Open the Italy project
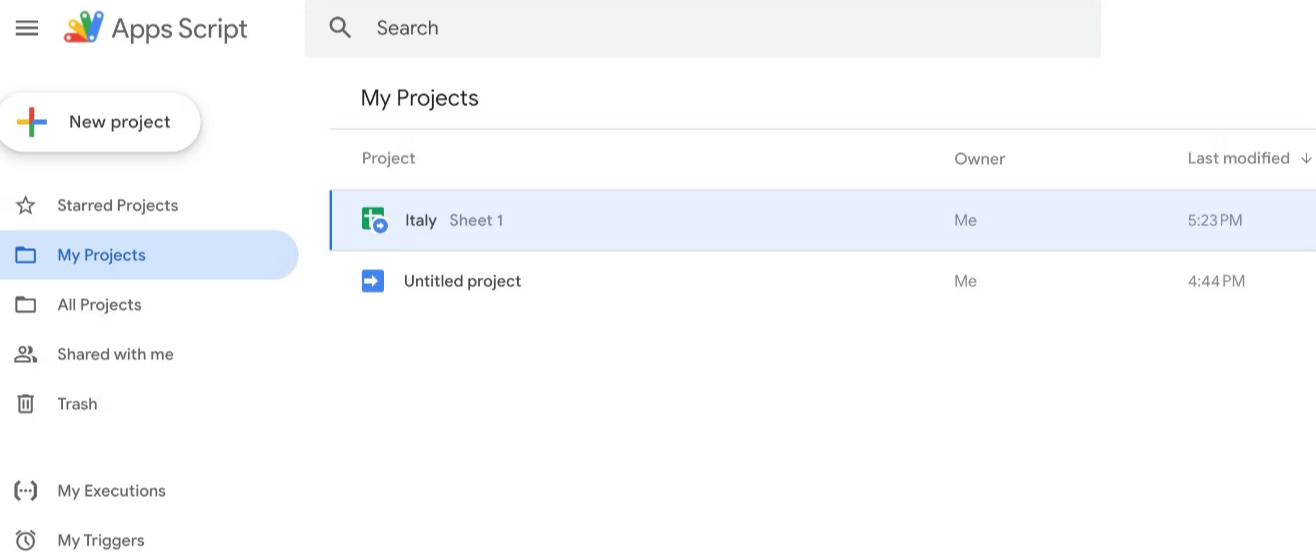Screen dimensions: 1316x559 [421, 220]
